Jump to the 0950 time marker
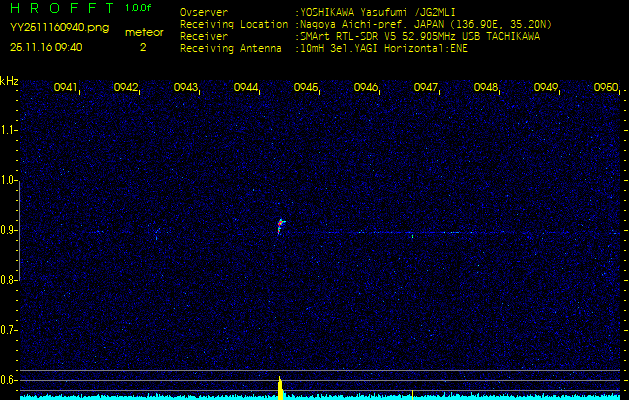Image resolution: width=629 pixels, height=400 pixels. point(605,88)
